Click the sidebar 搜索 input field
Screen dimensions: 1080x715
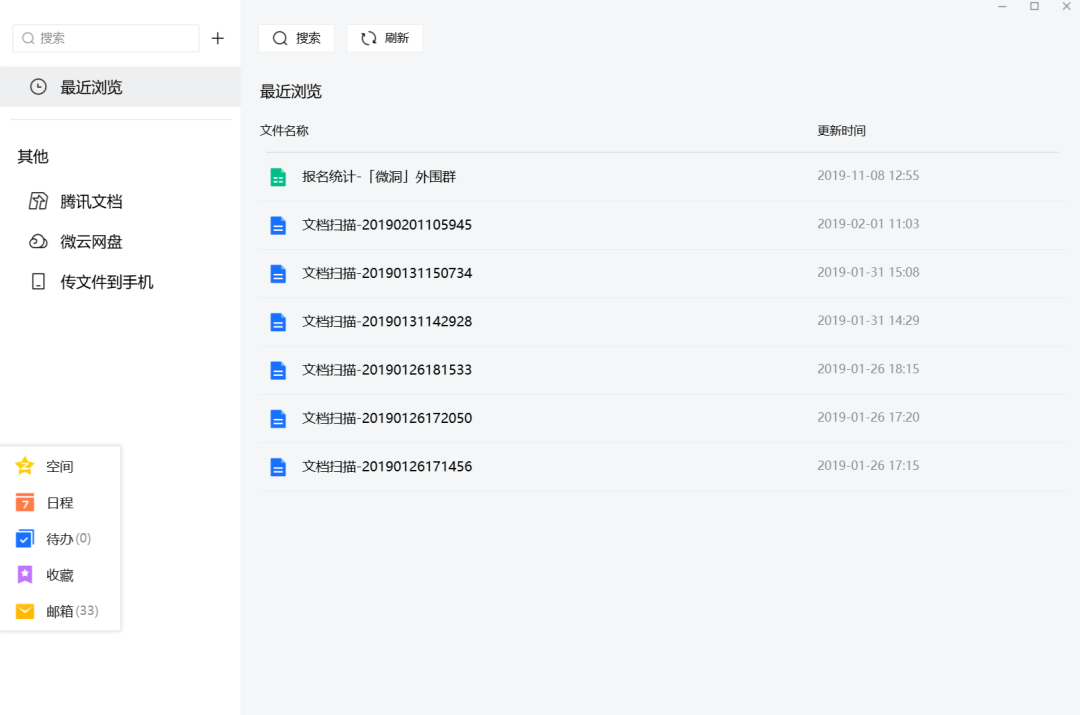pyautogui.click(x=106, y=39)
